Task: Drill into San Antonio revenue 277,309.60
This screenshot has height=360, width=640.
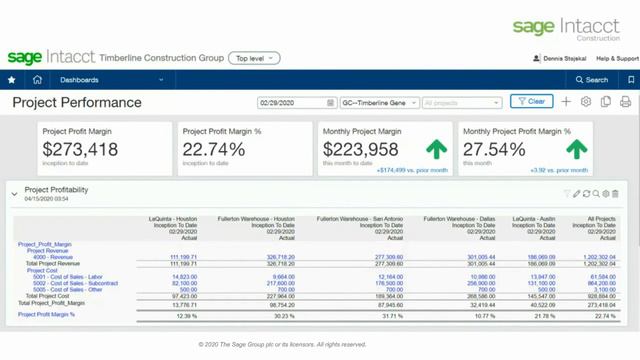Action: (389, 257)
